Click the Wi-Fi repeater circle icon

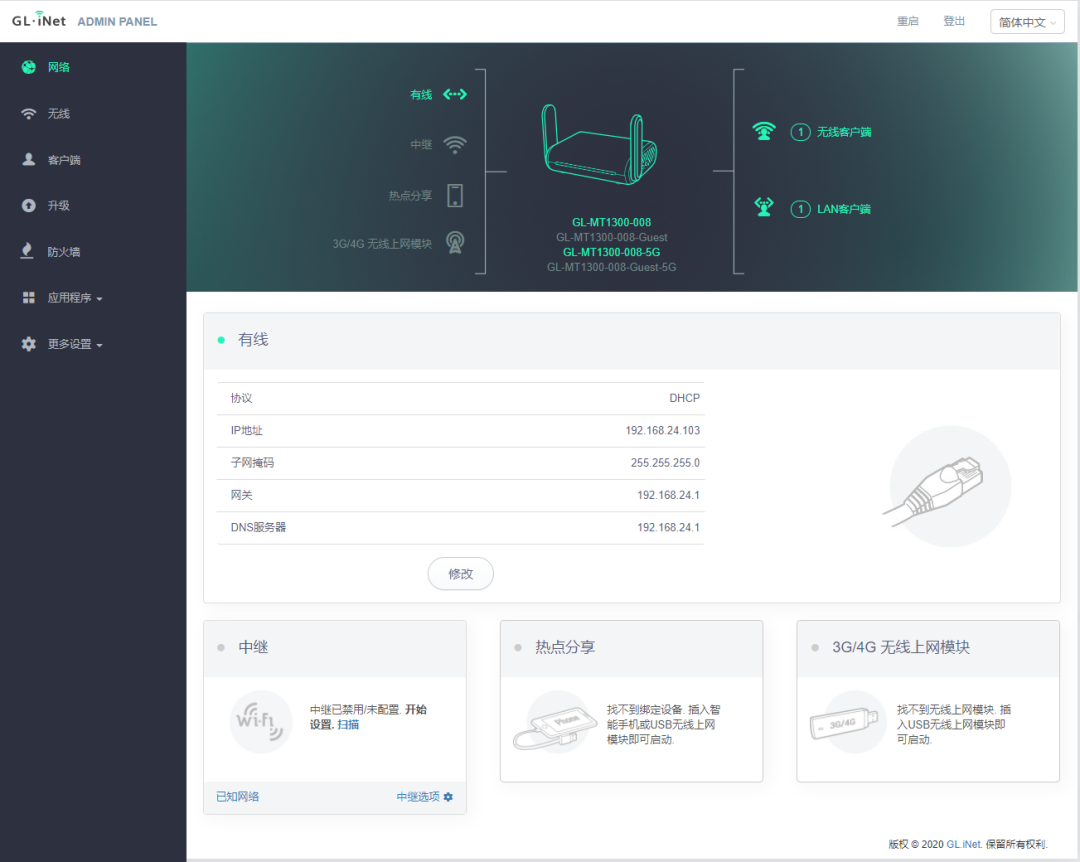pyautogui.click(x=260, y=721)
